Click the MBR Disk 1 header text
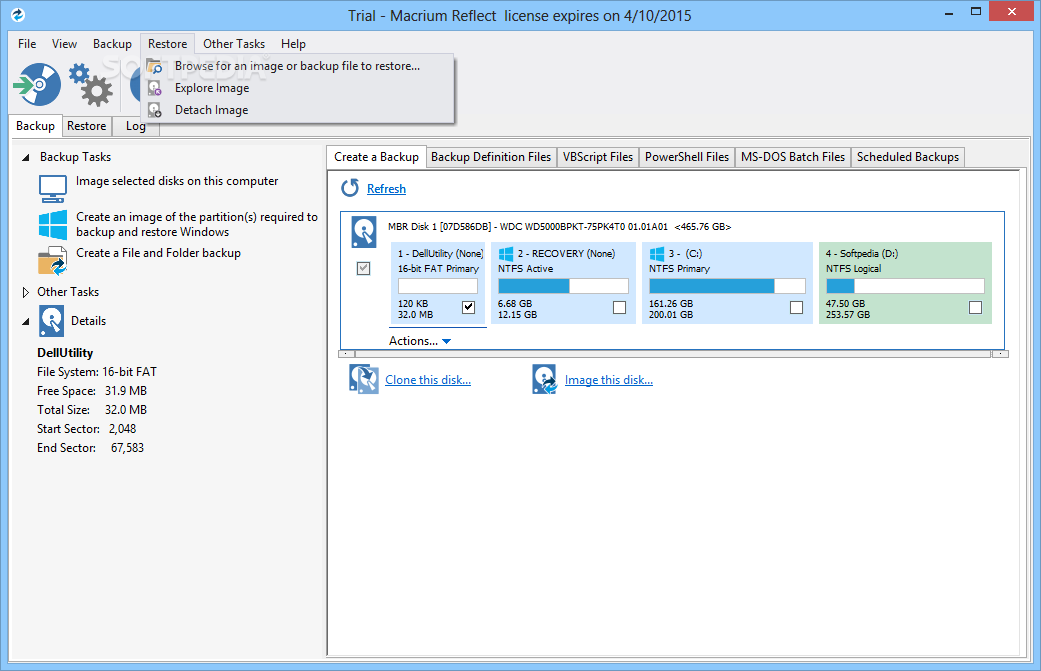 coord(559,227)
